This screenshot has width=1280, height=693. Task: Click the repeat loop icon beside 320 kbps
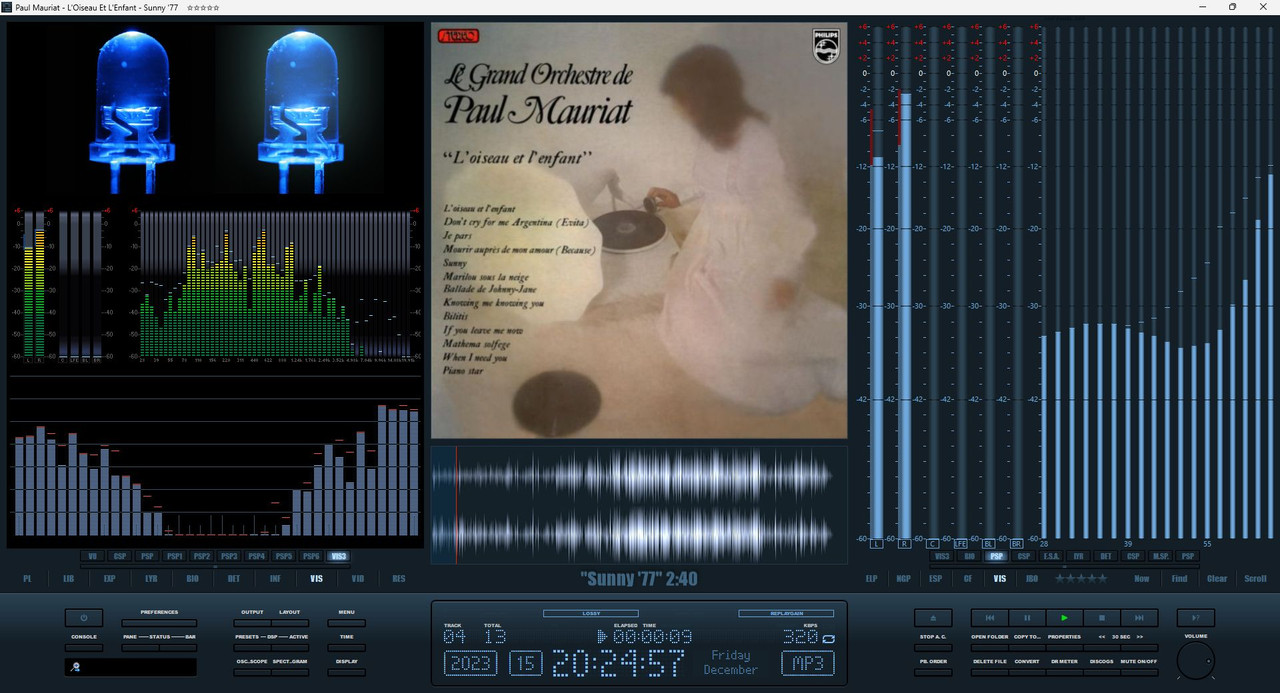point(828,637)
